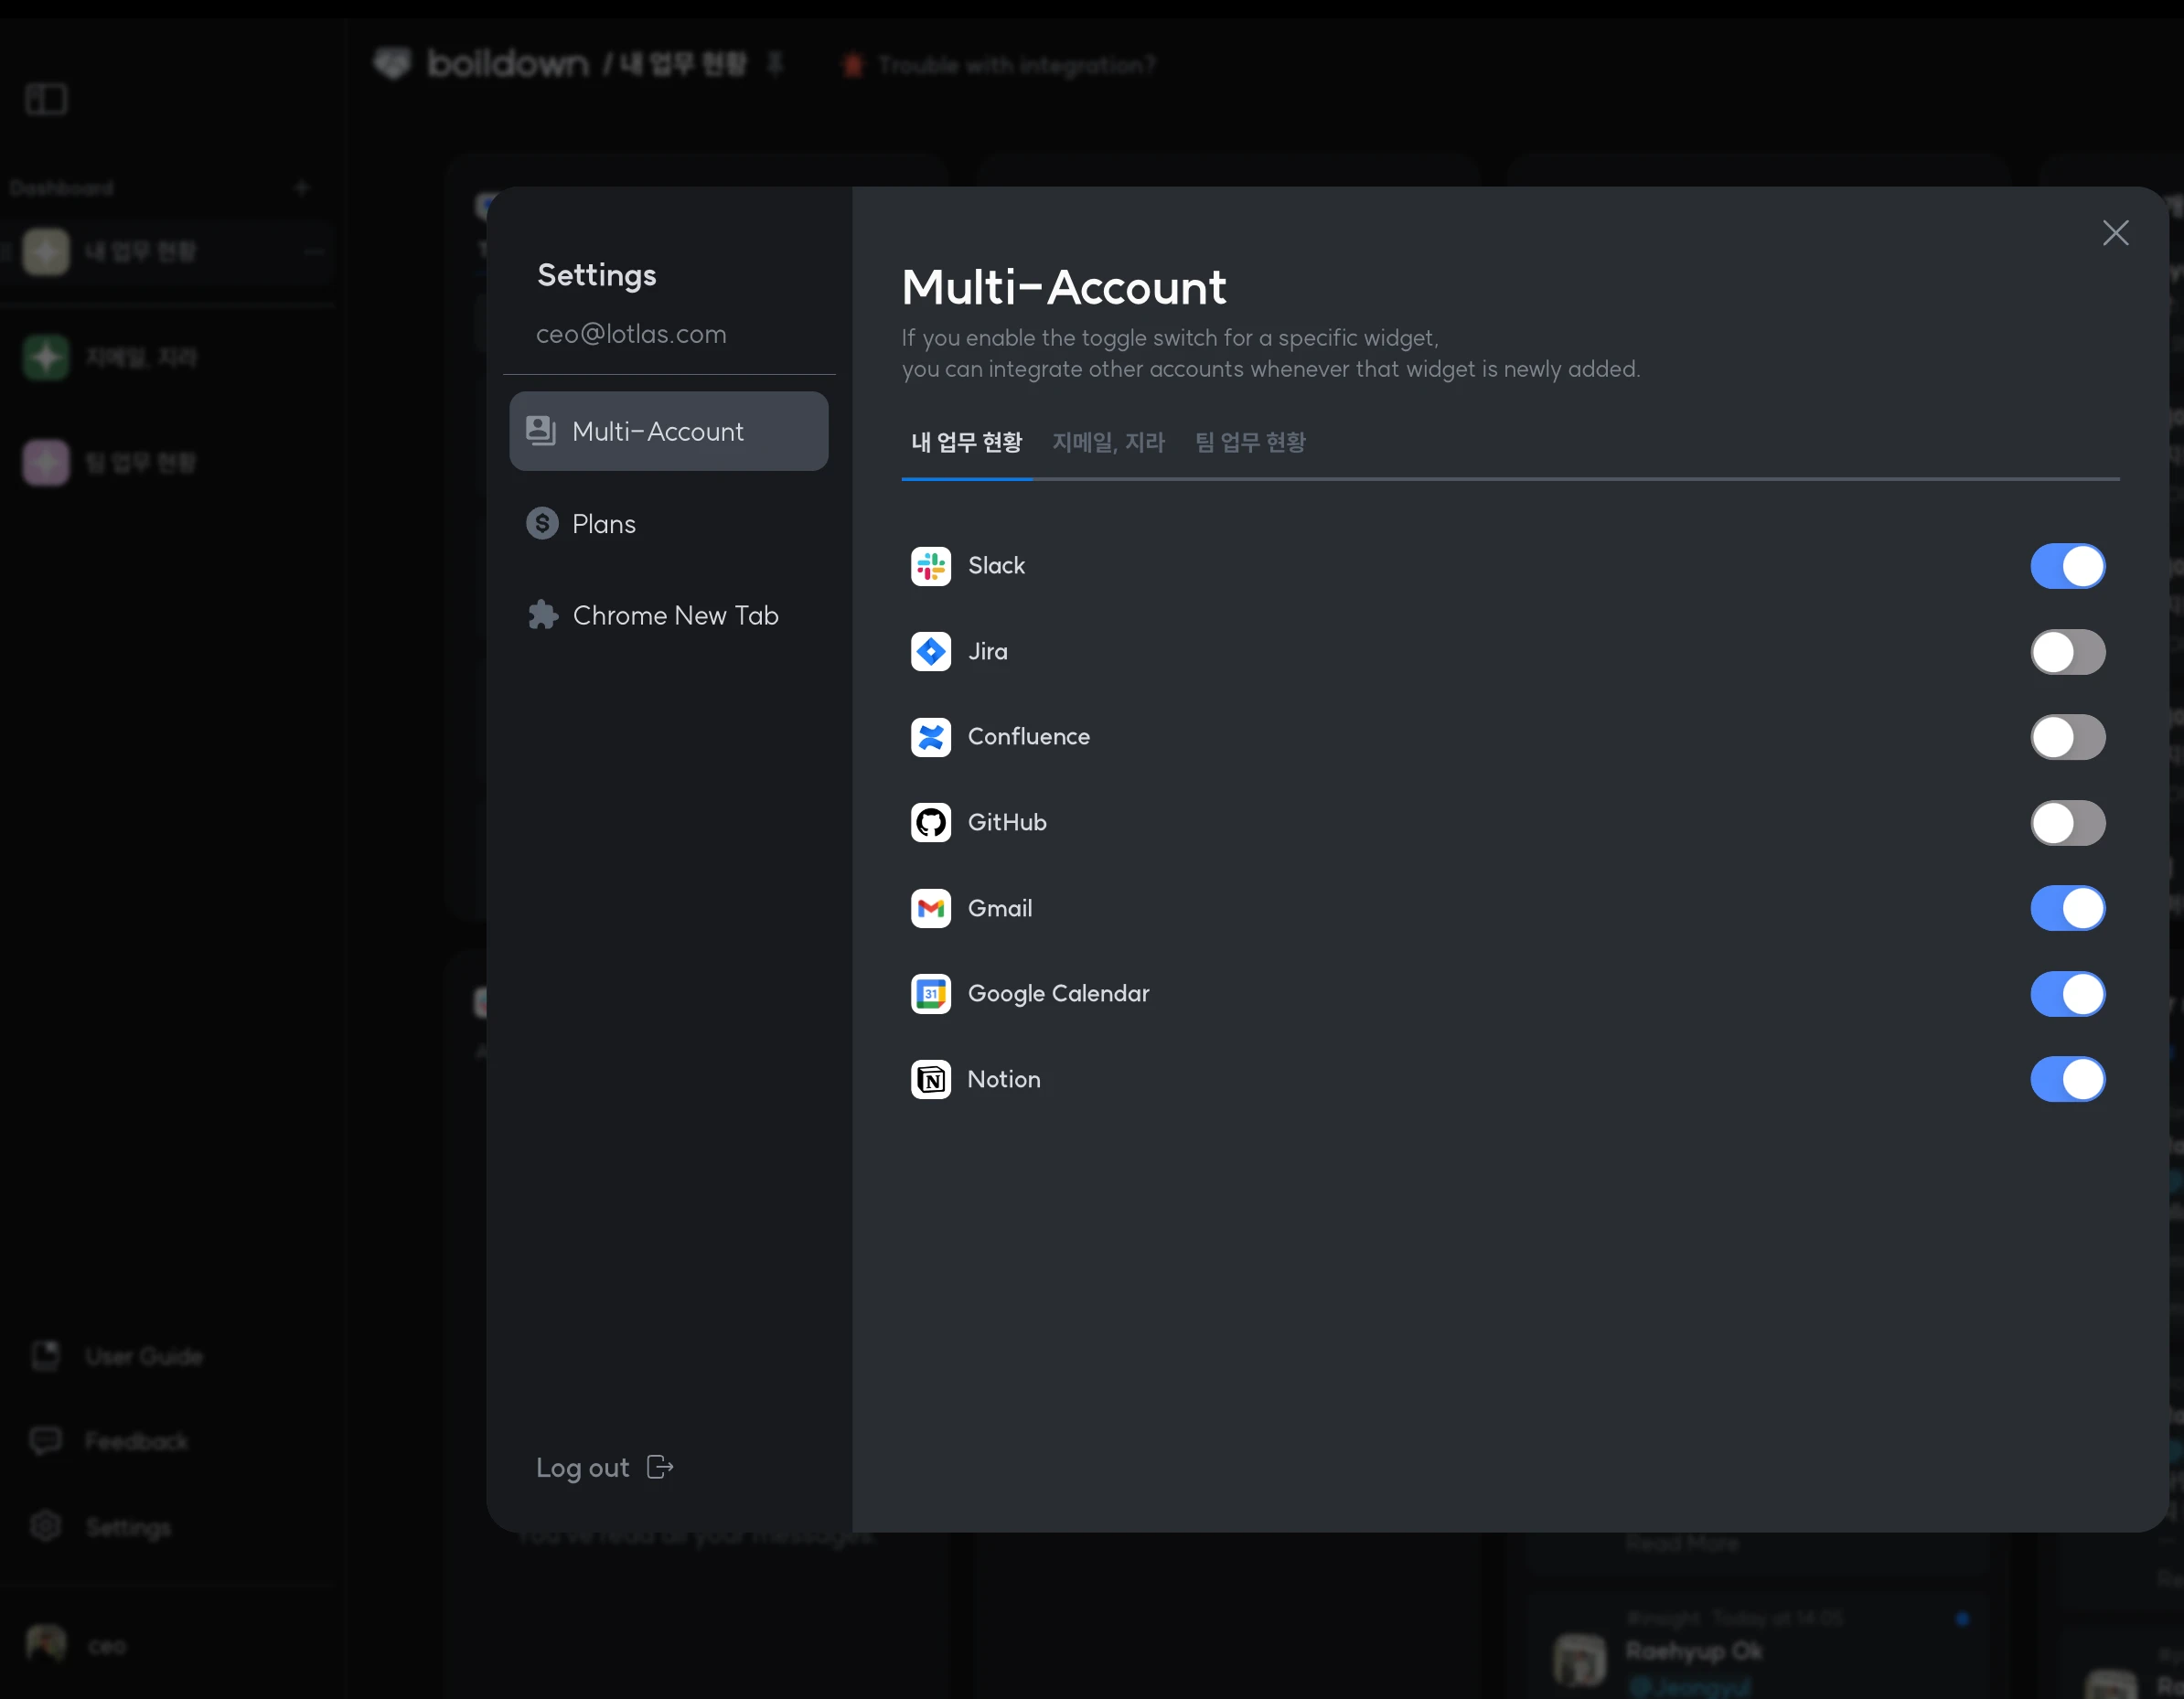Image resolution: width=2184 pixels, height=1699 pixels.
Task: Click the log out arrow icon
Action: pyautogui.click(x=660, y=1467)
